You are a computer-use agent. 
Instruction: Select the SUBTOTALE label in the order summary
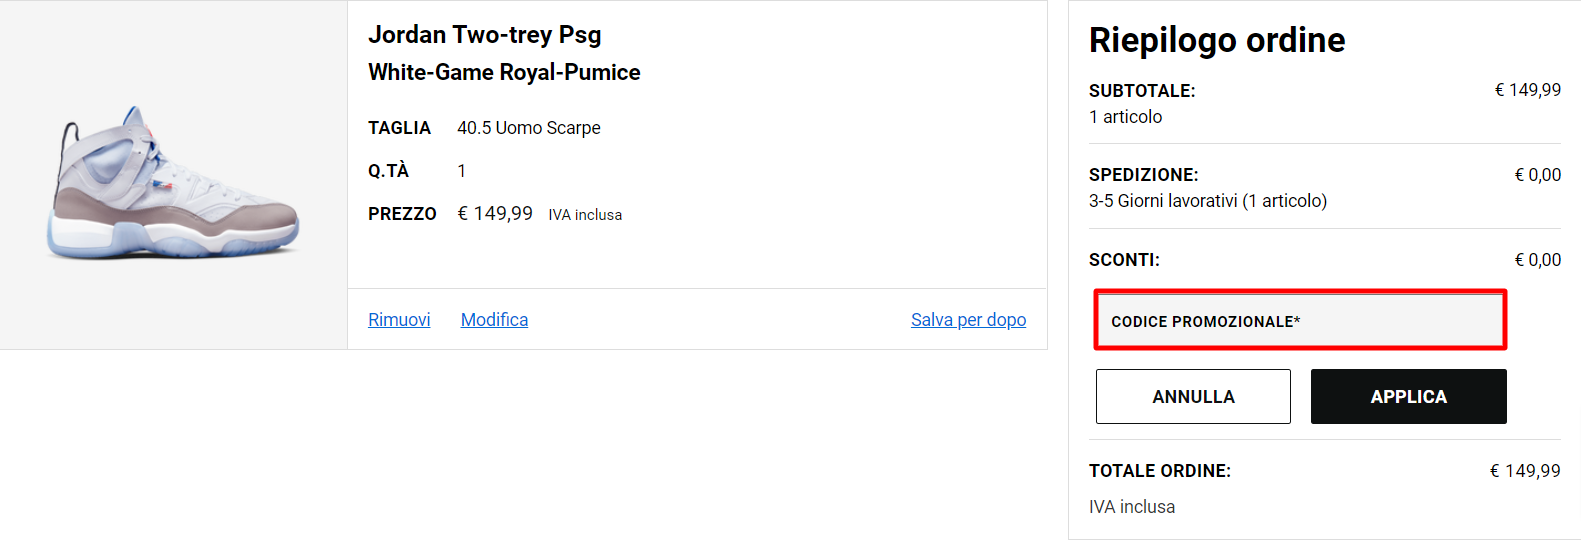(1142, 91)
